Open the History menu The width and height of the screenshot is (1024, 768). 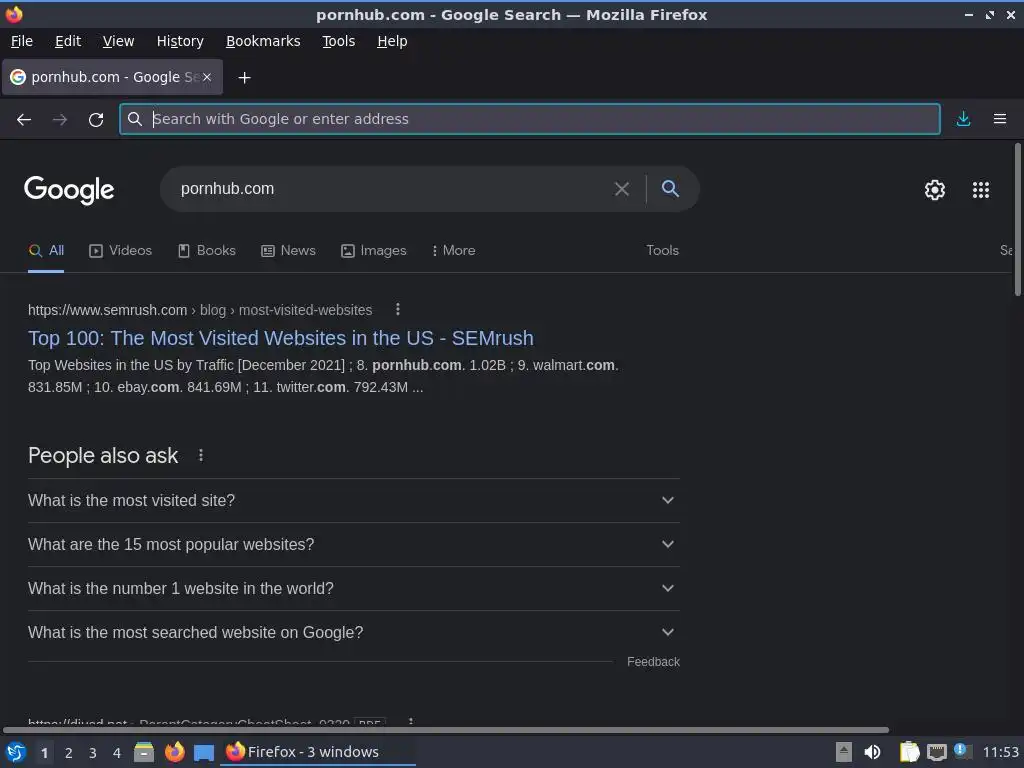180,41
